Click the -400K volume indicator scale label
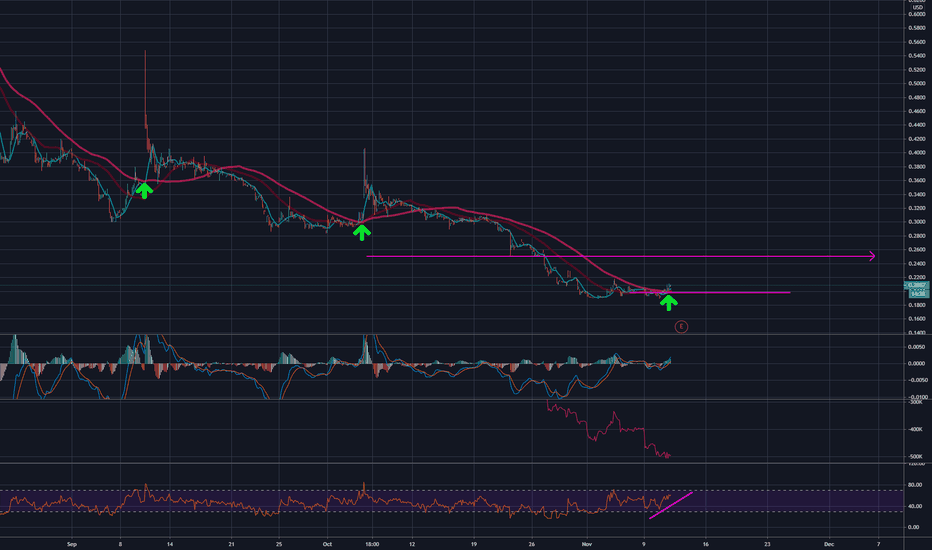 [915, 429]
